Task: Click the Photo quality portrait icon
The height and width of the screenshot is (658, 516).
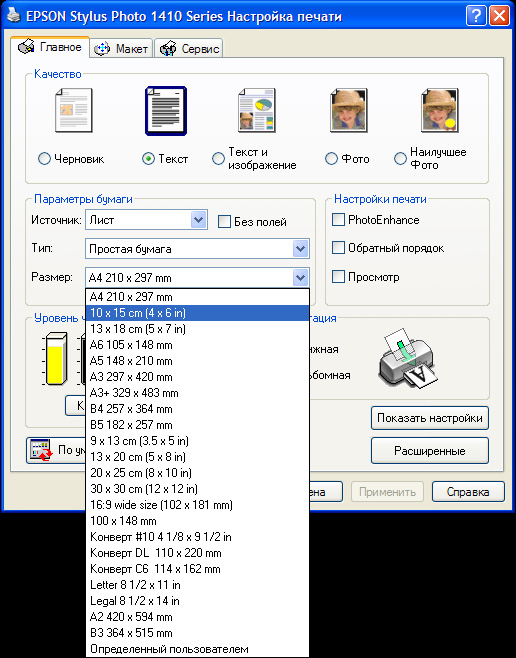Action: (349, 111)
